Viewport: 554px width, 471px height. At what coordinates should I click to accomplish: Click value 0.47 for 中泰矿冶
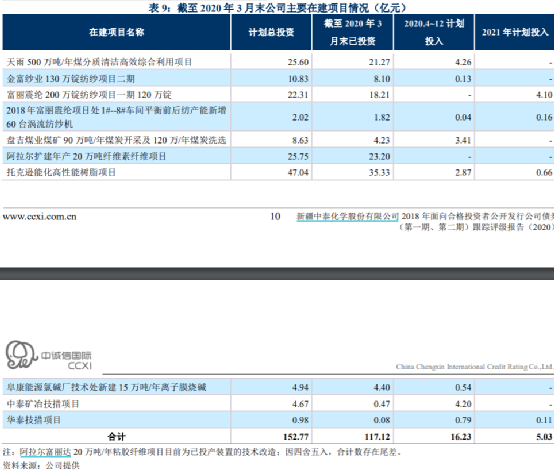382,404
